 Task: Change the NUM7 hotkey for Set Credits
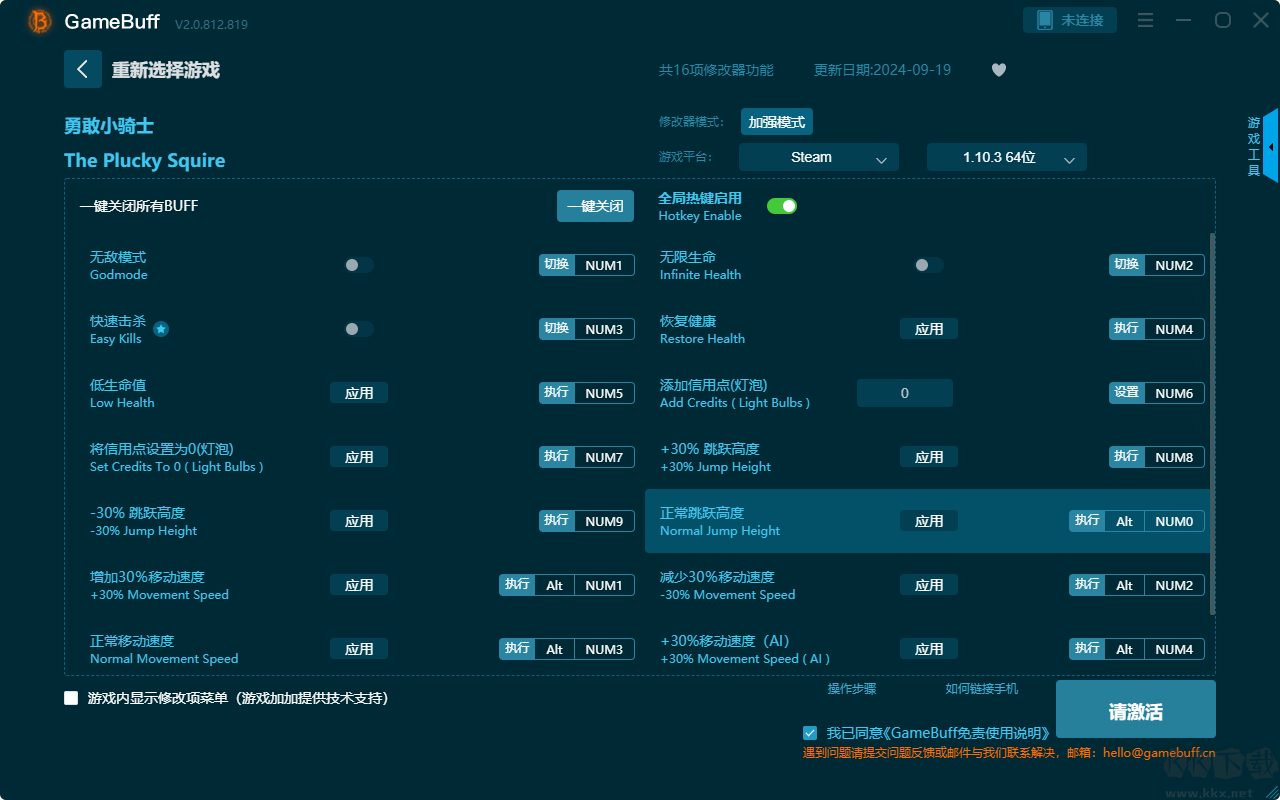(x=604, y=457)
